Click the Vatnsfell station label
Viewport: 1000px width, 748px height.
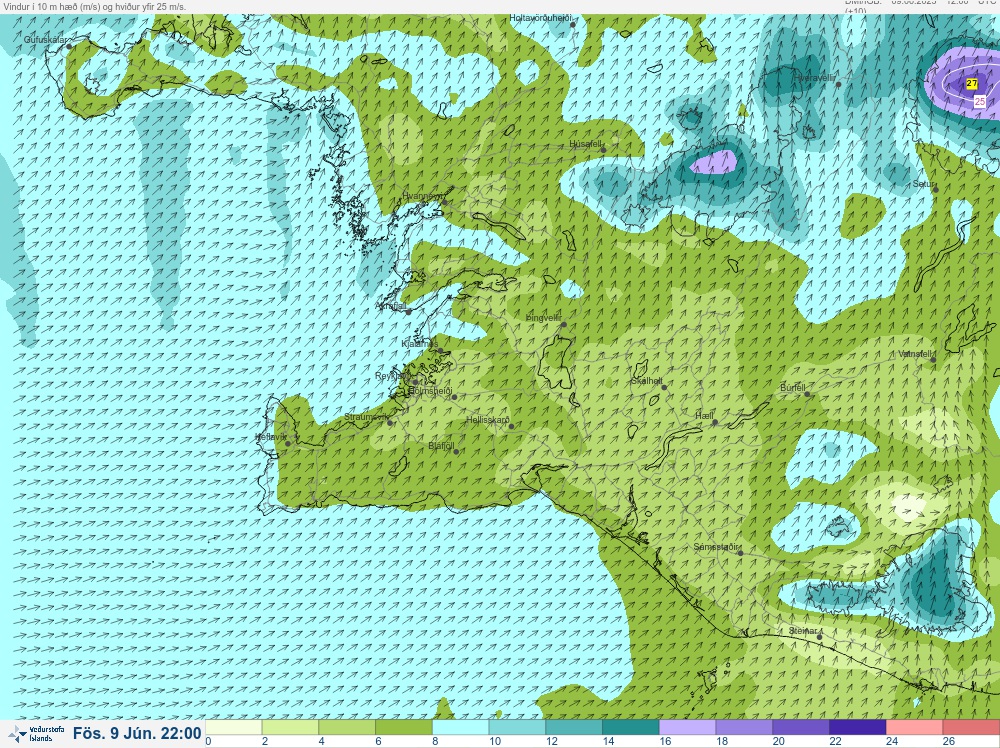pyautogui.click(x=915, y=354)
